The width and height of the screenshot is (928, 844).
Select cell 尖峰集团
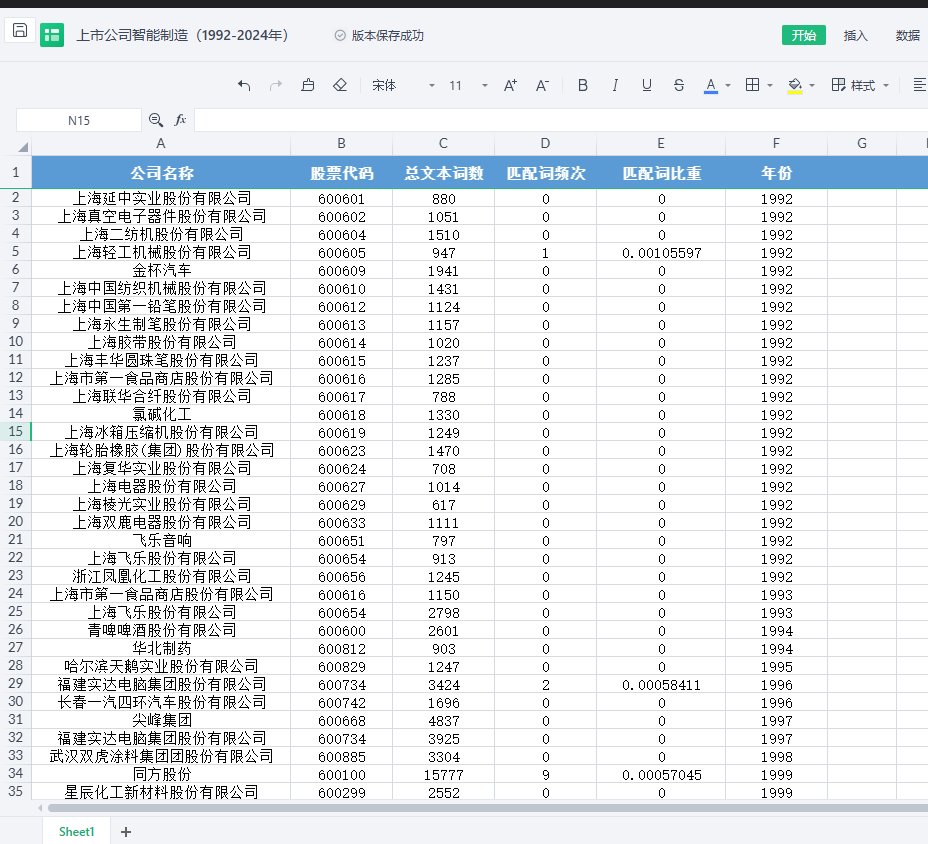coord(161,720)
